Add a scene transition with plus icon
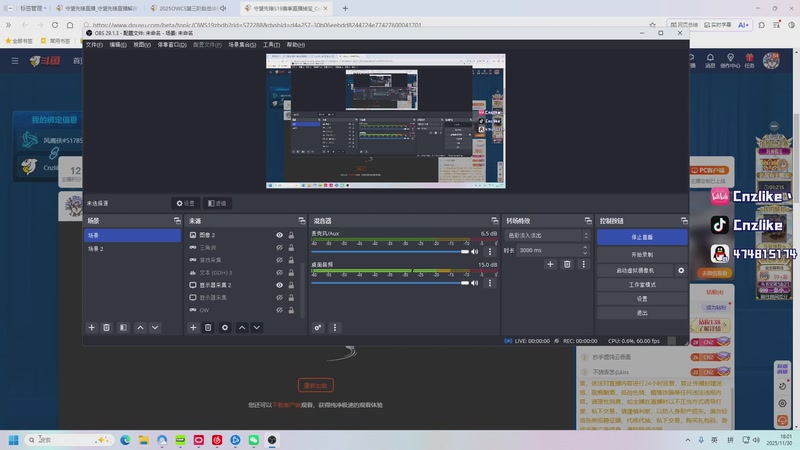This screenshot has height=450, width=800. click(x=550, y=264)
